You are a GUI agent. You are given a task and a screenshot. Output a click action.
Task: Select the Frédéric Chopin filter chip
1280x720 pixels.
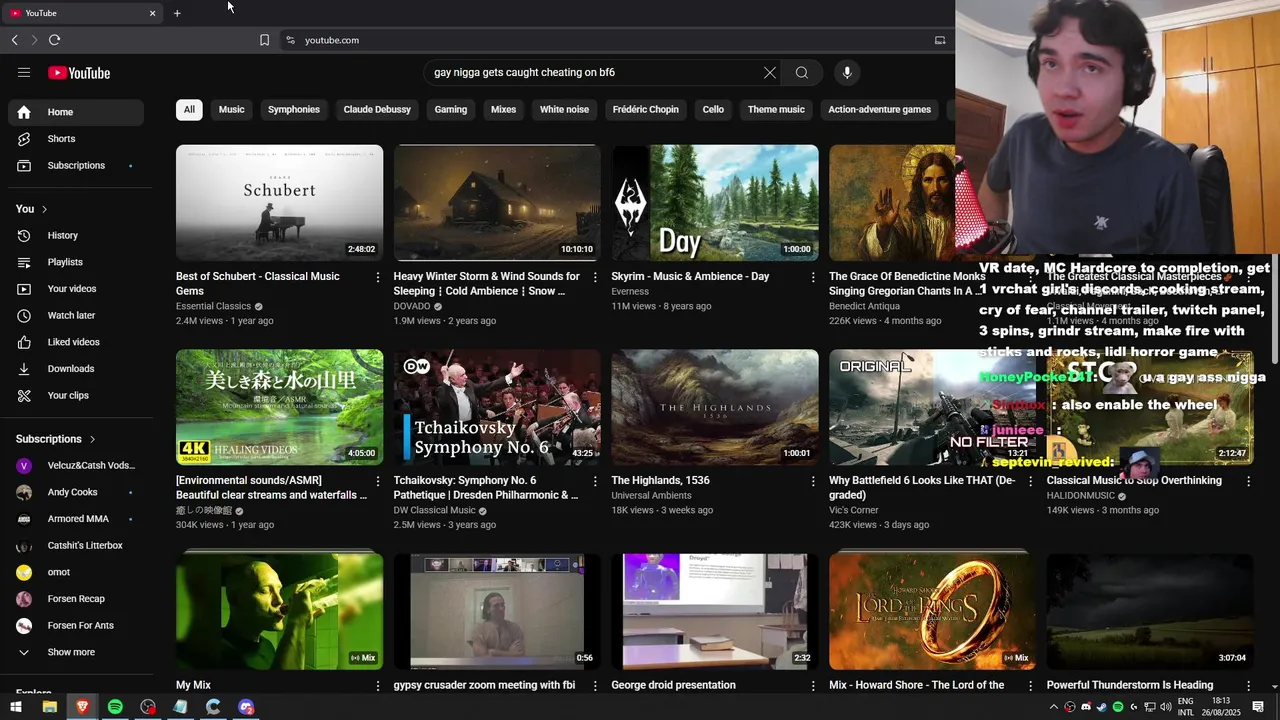646,109
